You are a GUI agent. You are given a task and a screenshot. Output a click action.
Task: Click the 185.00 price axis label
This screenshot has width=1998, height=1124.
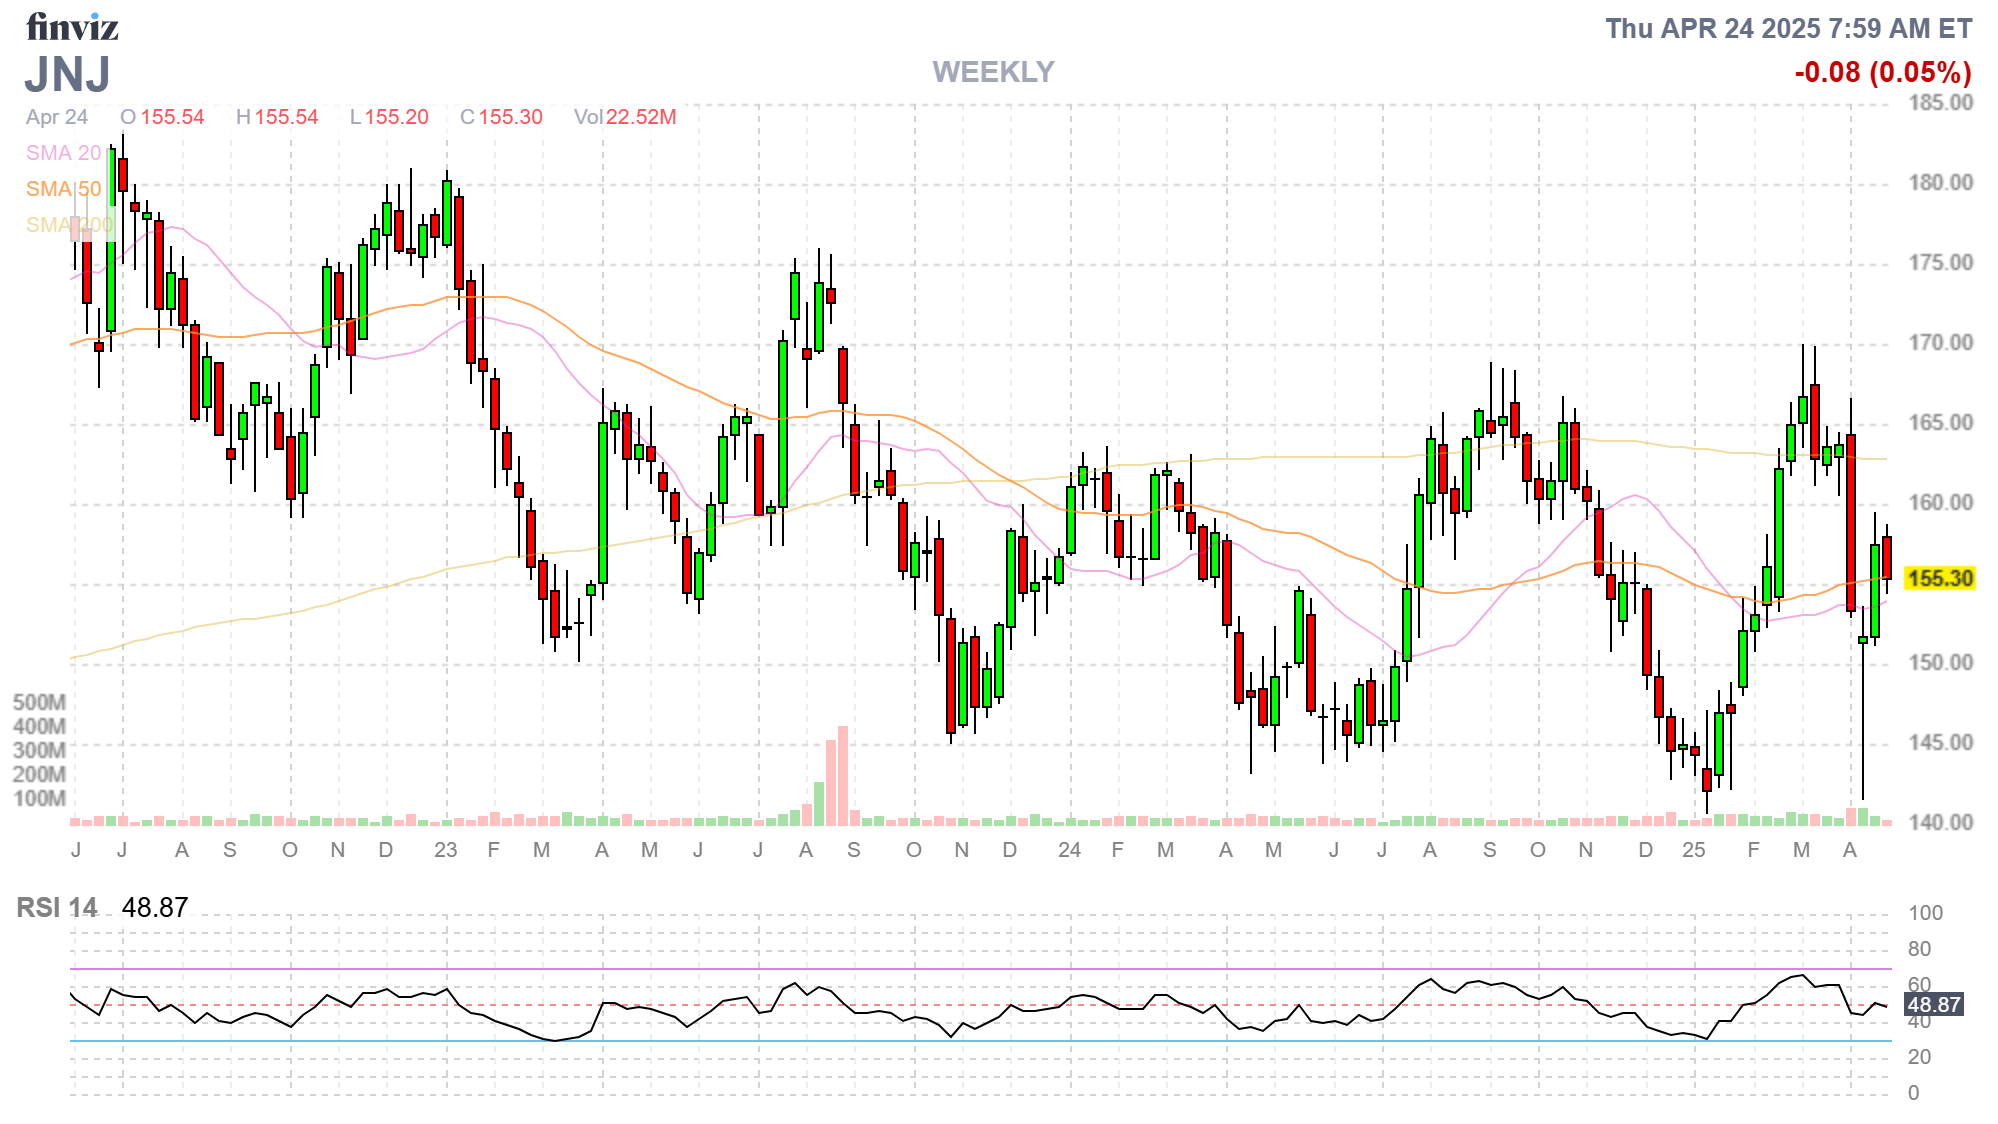1940,103
